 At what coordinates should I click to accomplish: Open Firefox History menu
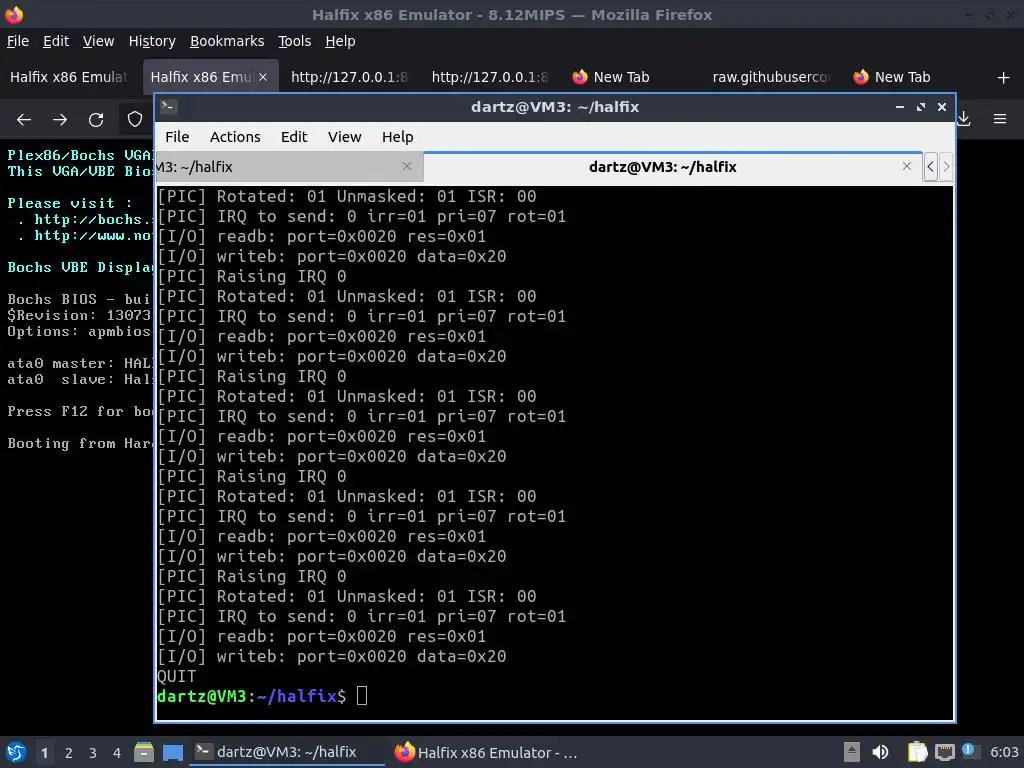(152, 41)
